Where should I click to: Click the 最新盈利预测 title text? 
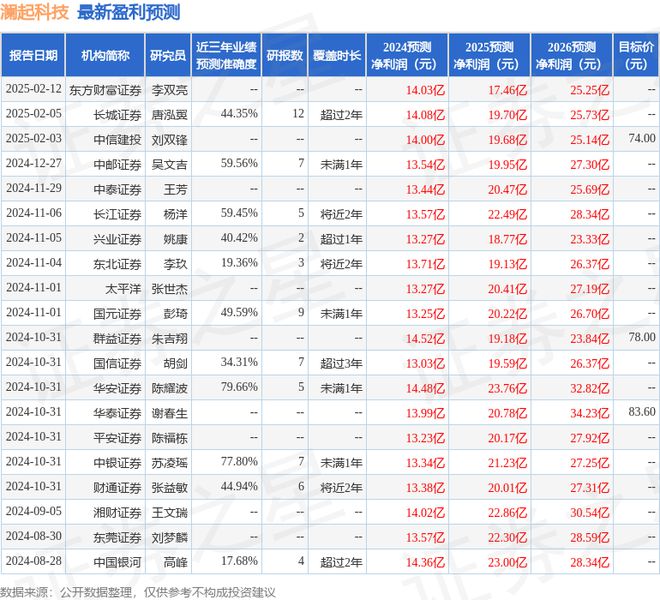tap(129, 12)
